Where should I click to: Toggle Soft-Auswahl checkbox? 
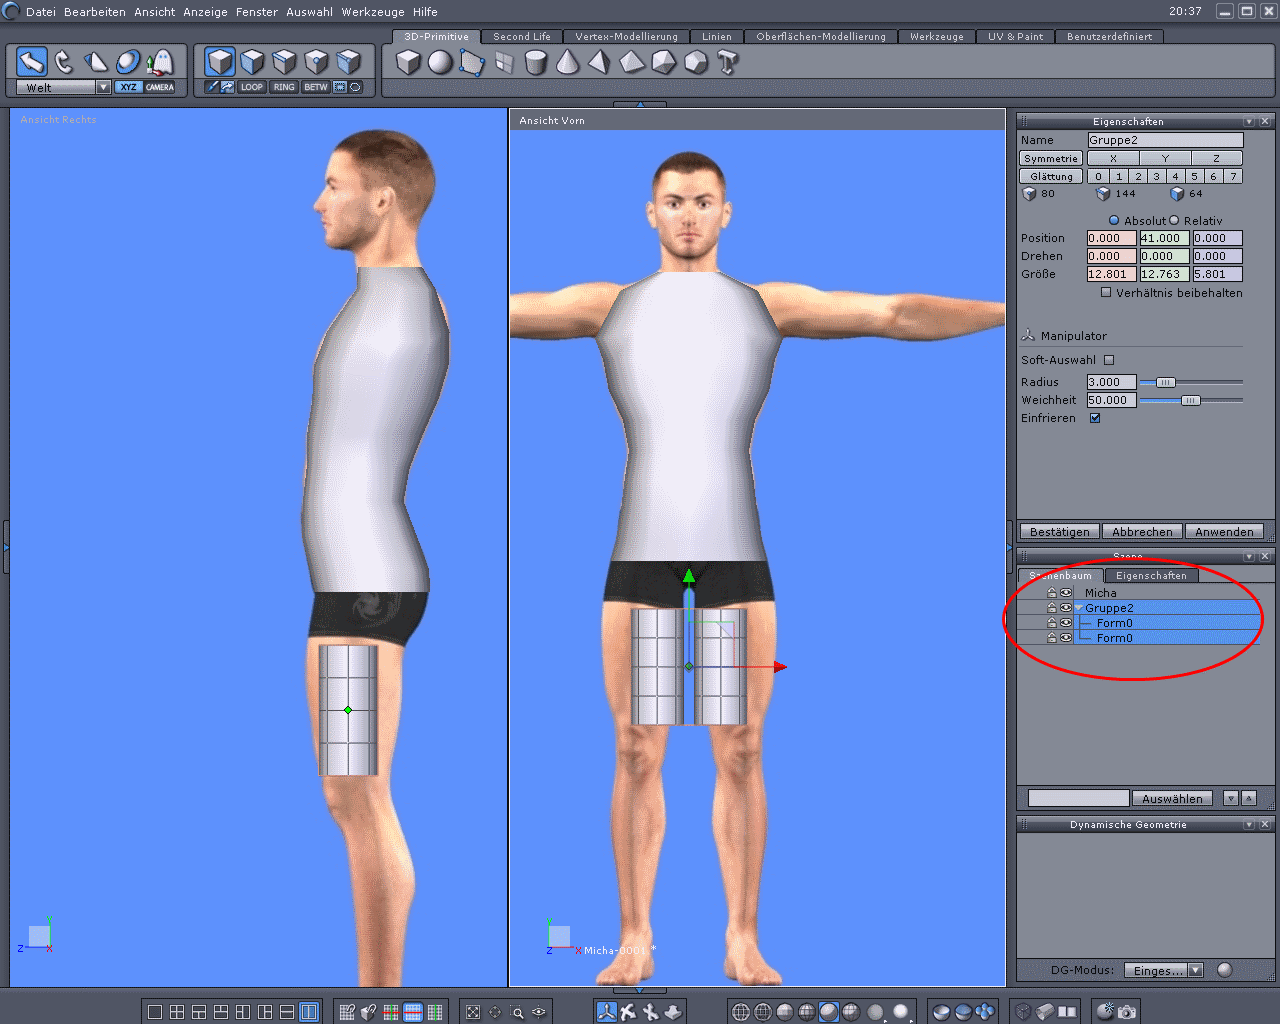1109,360
